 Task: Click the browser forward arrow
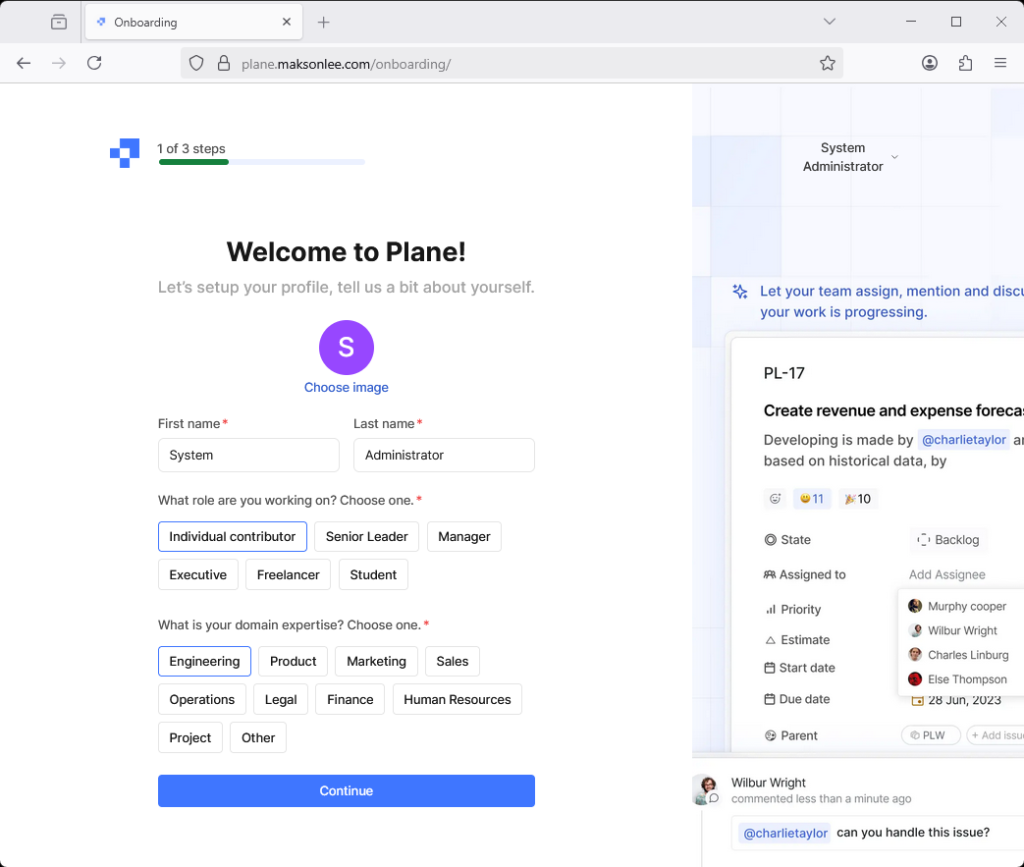pyautogui.click(x=59, y=63)
